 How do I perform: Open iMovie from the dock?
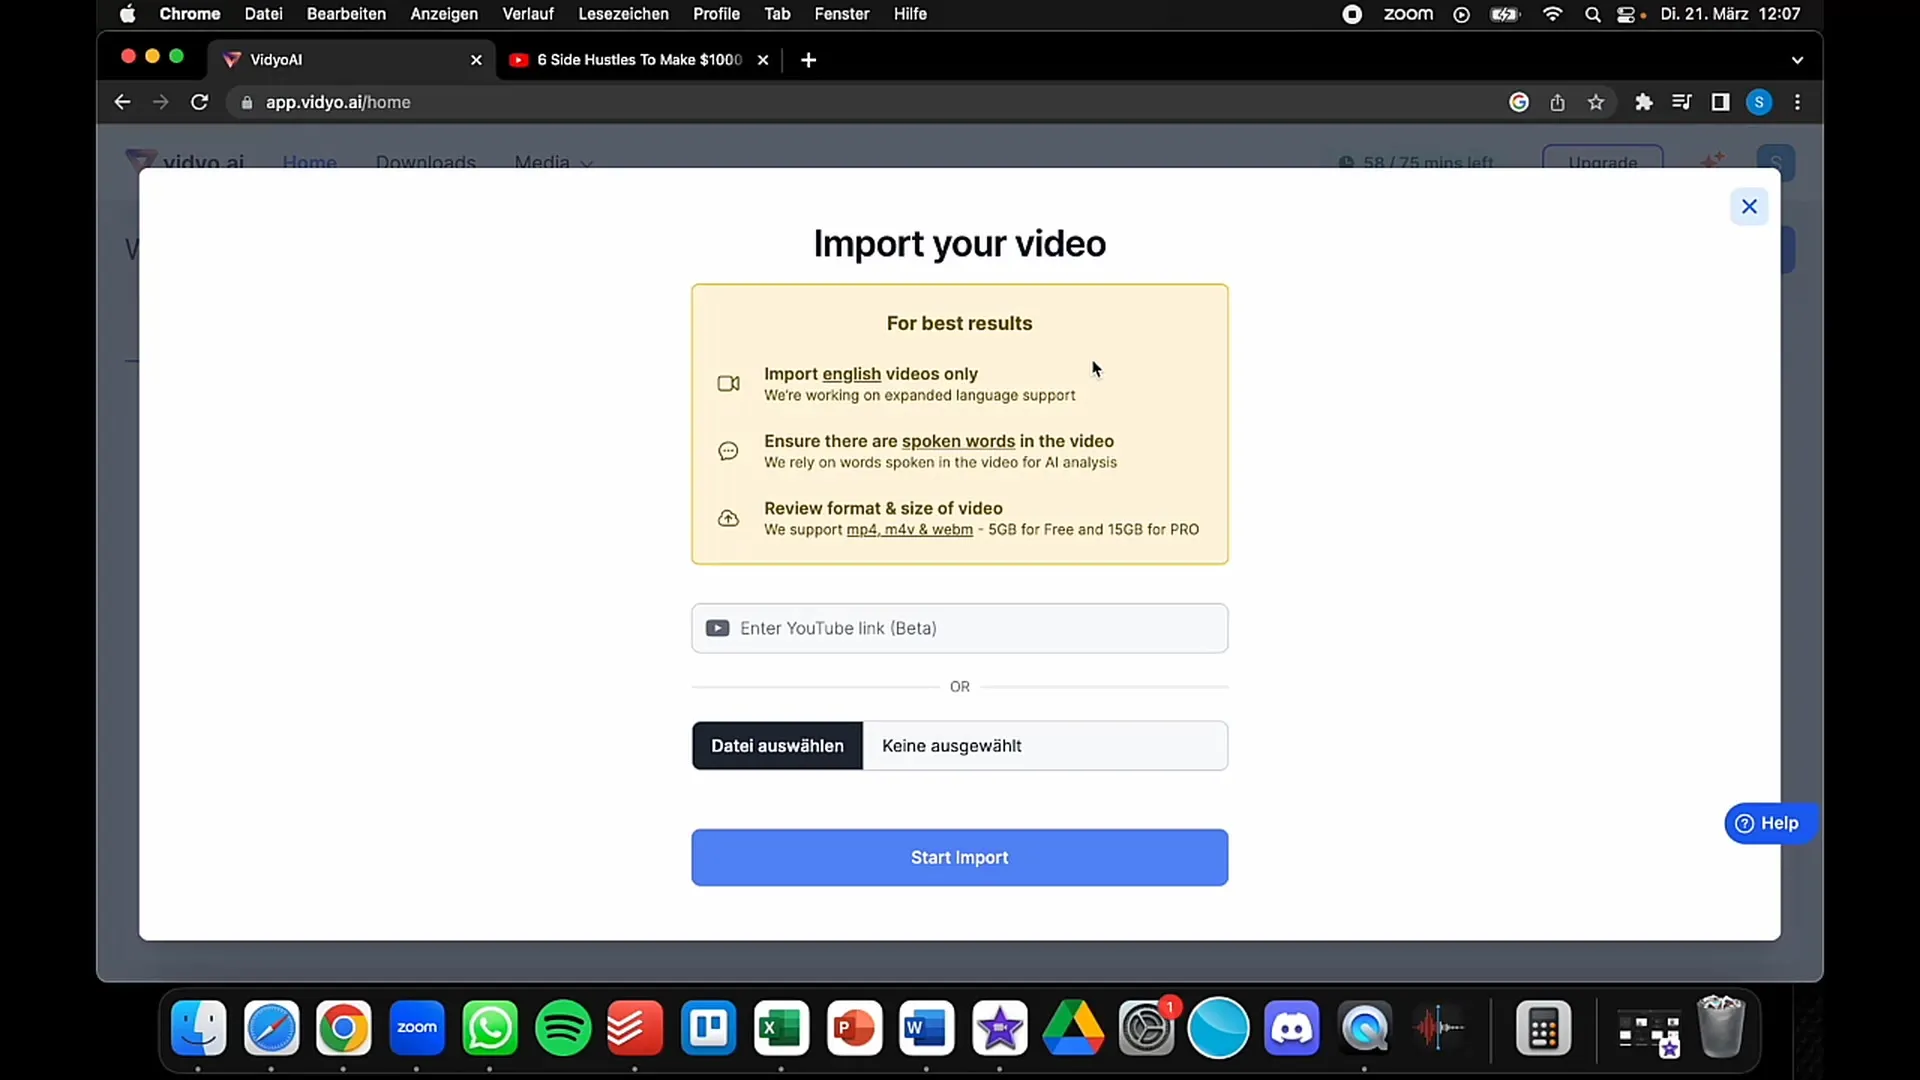click(1000, 1028)
